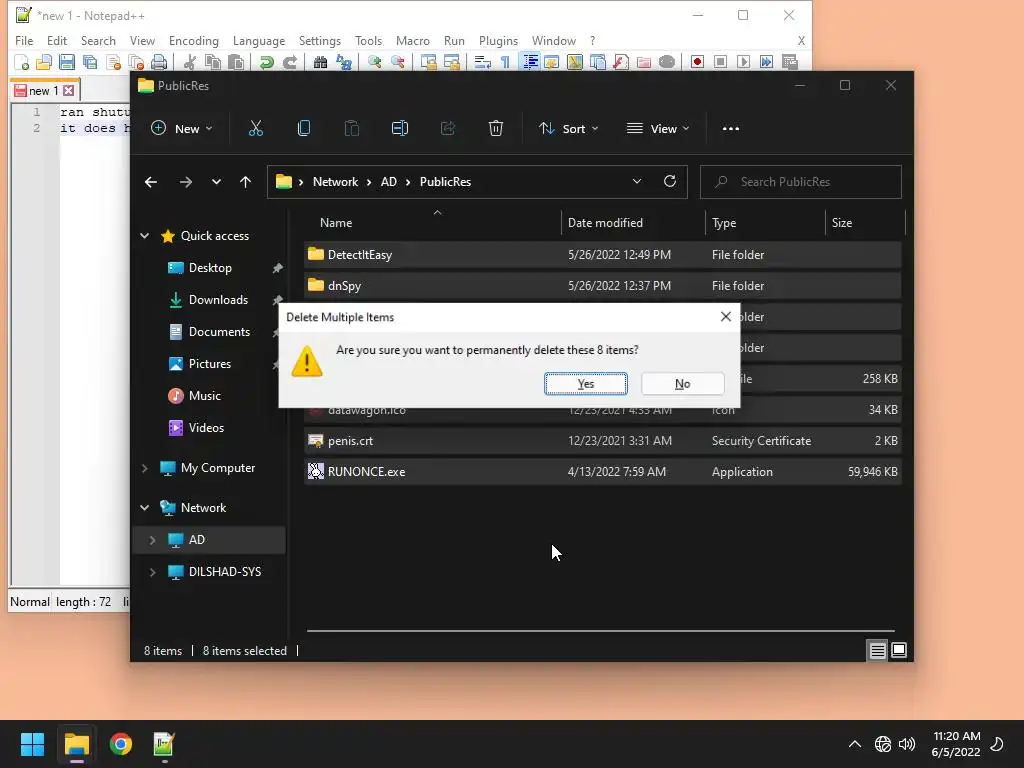The image size is (1024, 768).
Task: Open the Sort dropdown in Explorer
Action: (568, 129)
